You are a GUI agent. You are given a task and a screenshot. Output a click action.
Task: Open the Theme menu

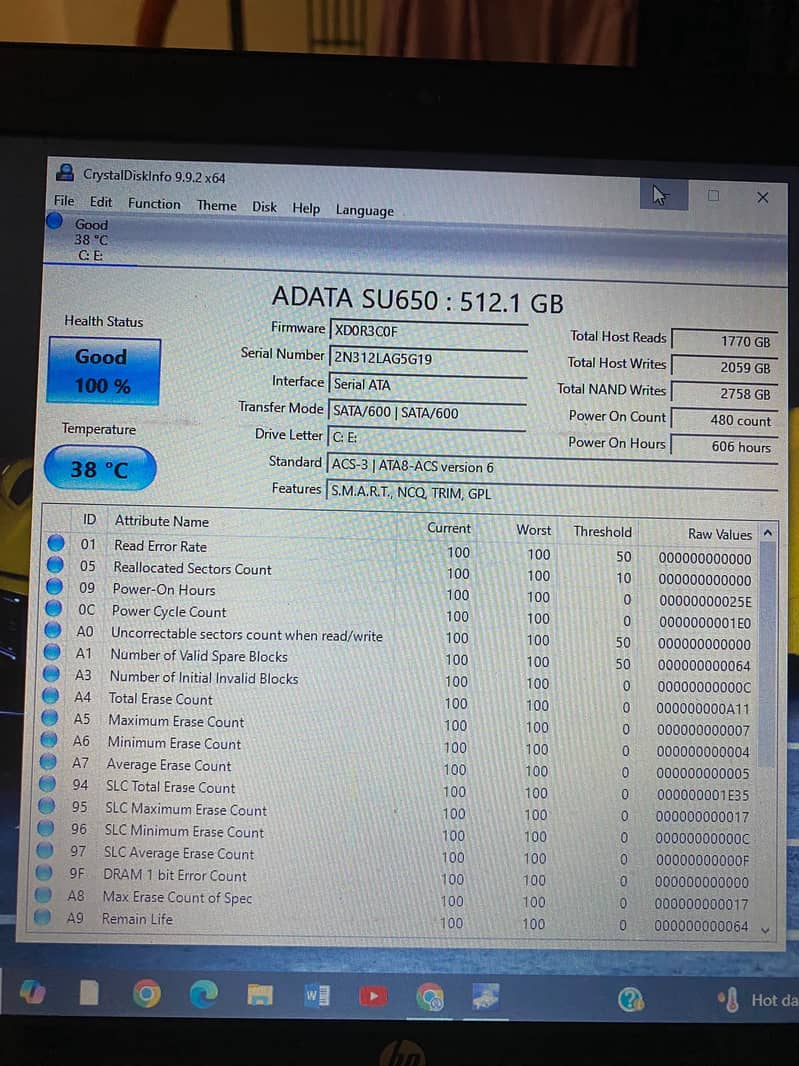point(217,205)
